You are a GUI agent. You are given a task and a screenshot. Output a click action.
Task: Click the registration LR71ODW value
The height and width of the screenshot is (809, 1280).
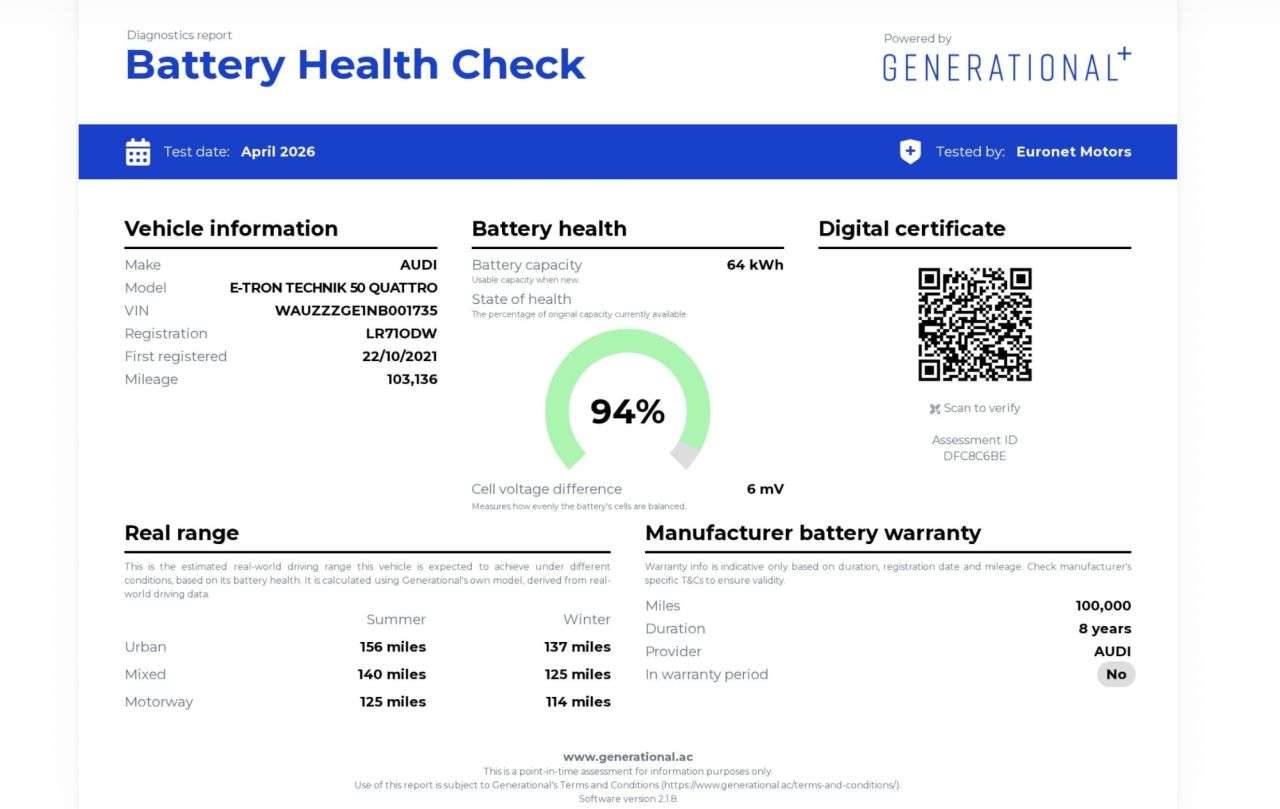click(x=401, y=333)
